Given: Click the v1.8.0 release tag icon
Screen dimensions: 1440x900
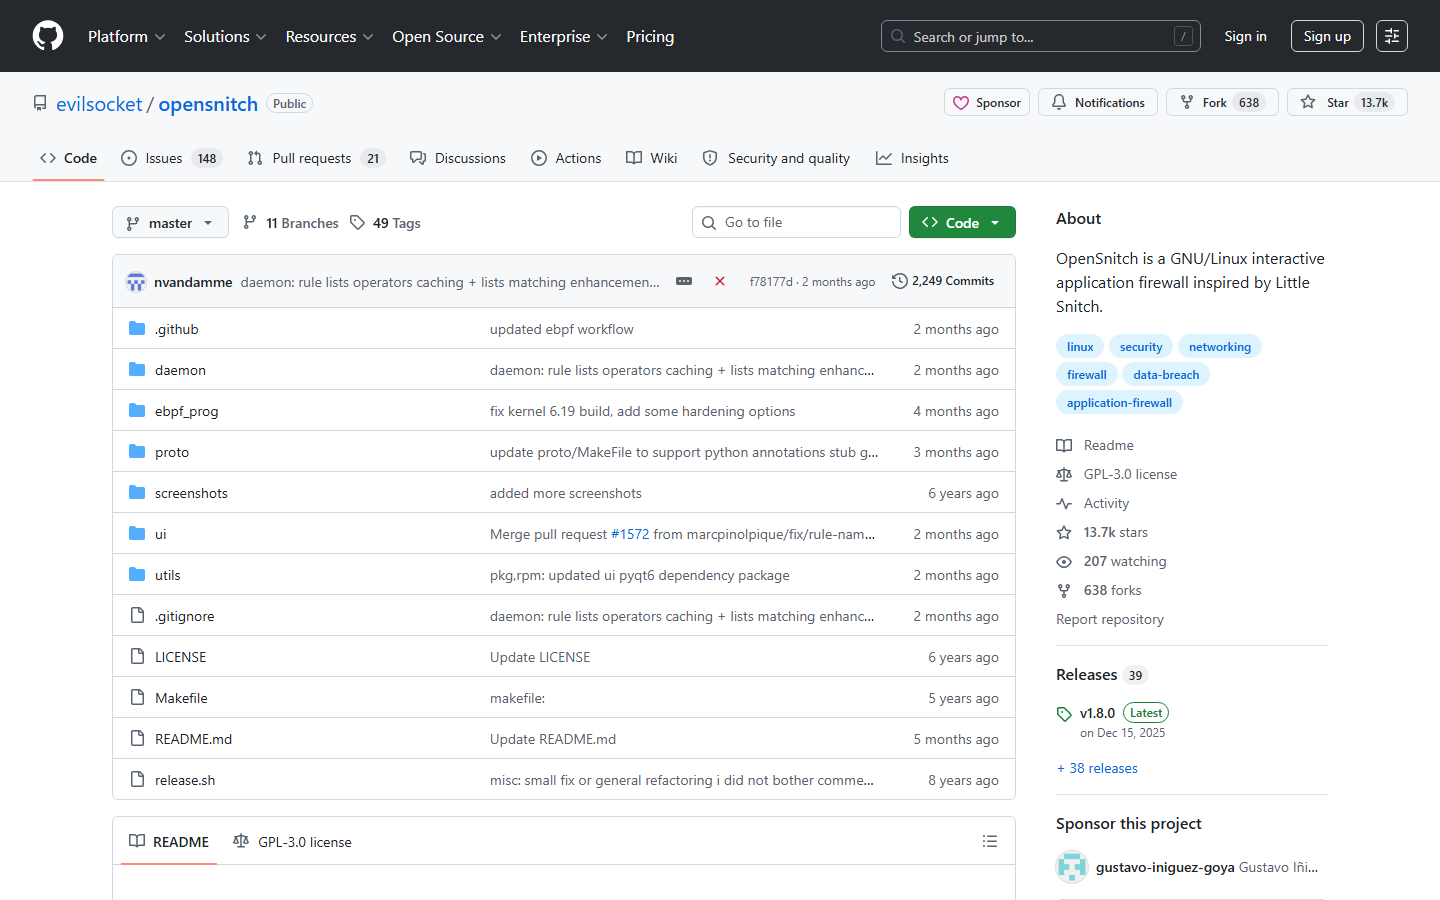Looking at the screenshot, I should coord(1064,714).
